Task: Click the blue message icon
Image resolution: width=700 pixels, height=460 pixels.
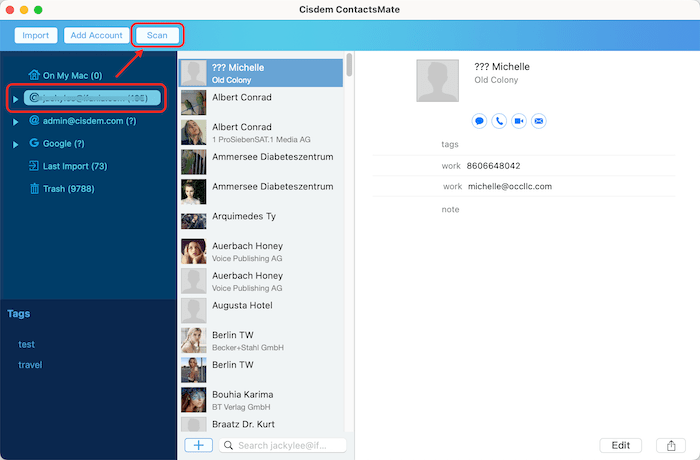Action: coord(480,121)
